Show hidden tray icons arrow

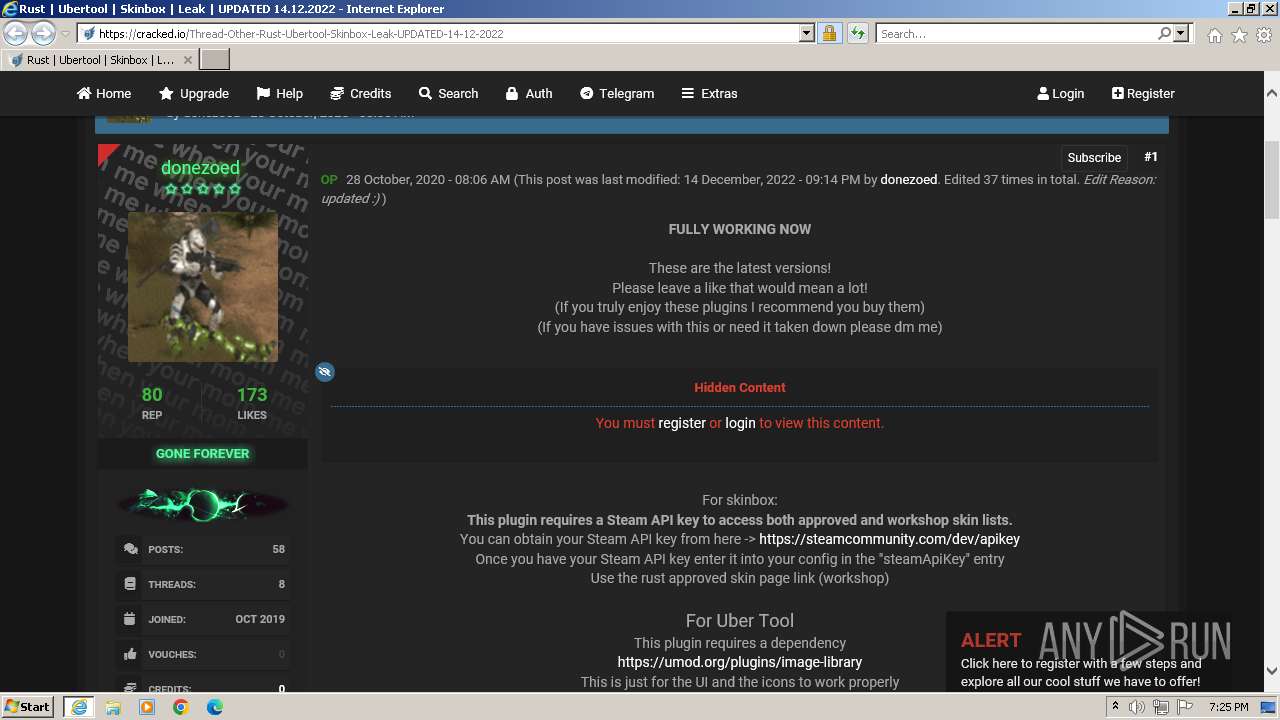(1115, 707)
